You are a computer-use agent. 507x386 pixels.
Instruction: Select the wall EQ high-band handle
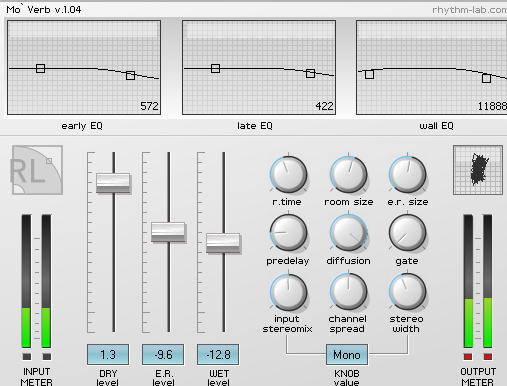click(487, 78)
